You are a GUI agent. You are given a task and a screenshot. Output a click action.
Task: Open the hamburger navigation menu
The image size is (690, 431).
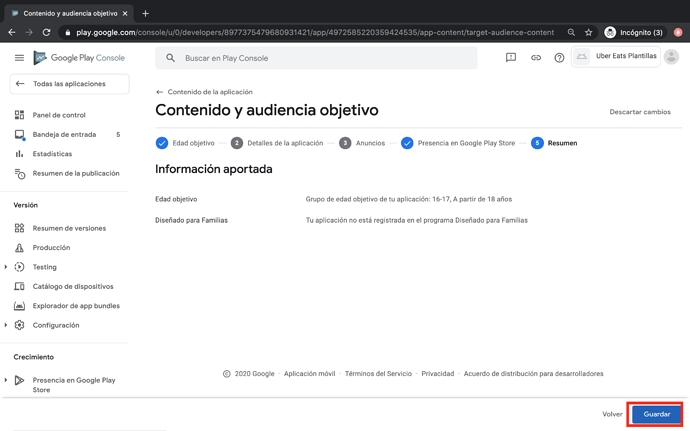click(x=19, y=58)
